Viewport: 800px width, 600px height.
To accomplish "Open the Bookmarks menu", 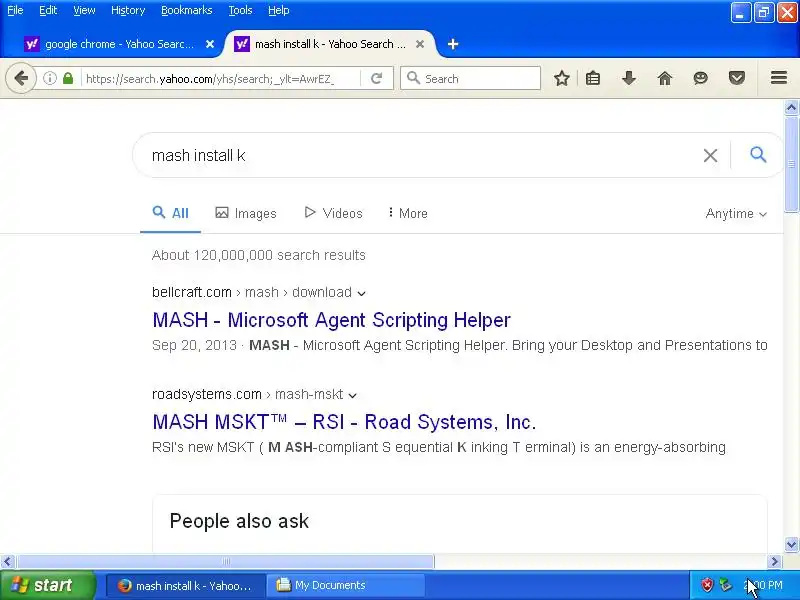I will pos(186,10).
